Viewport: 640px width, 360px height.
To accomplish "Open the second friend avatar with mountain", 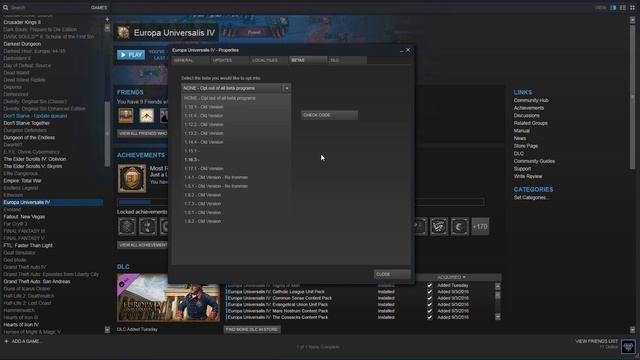I will coord(147,116).
